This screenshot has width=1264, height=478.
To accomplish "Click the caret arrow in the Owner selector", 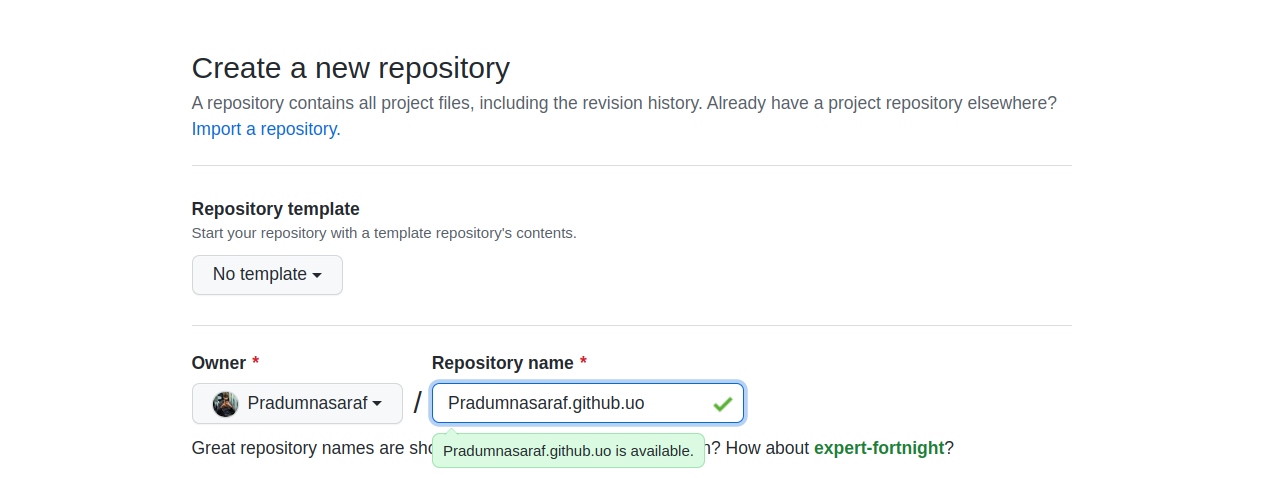I will [377, 404].
